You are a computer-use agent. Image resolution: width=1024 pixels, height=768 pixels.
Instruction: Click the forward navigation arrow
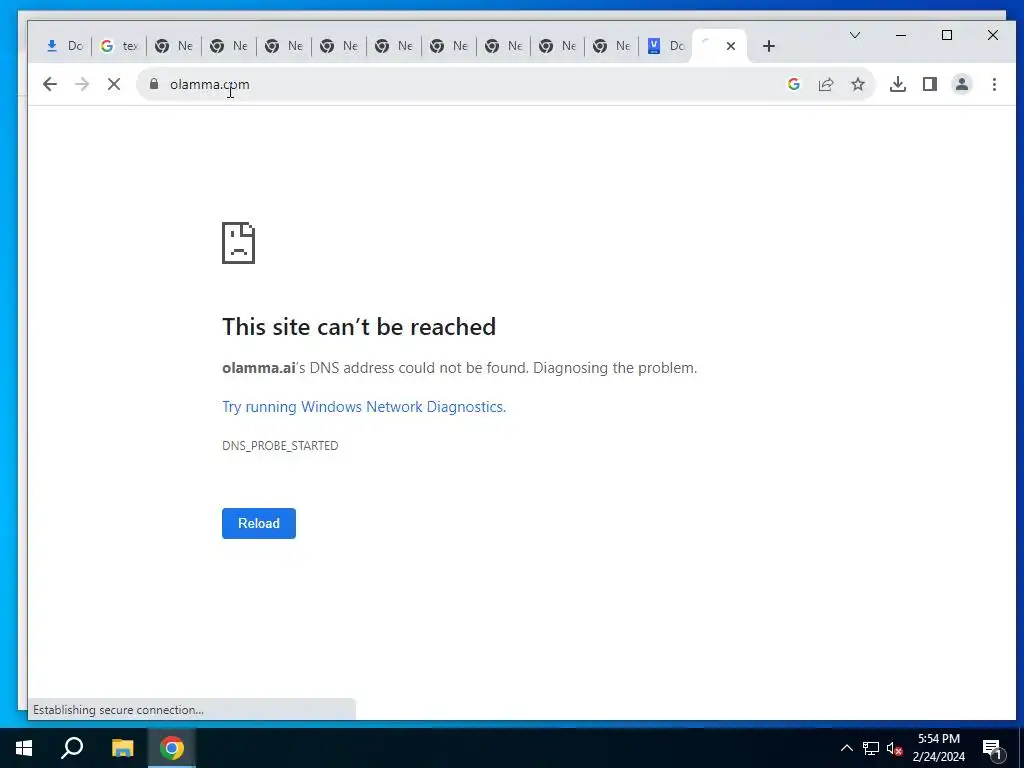click(82, 84)
